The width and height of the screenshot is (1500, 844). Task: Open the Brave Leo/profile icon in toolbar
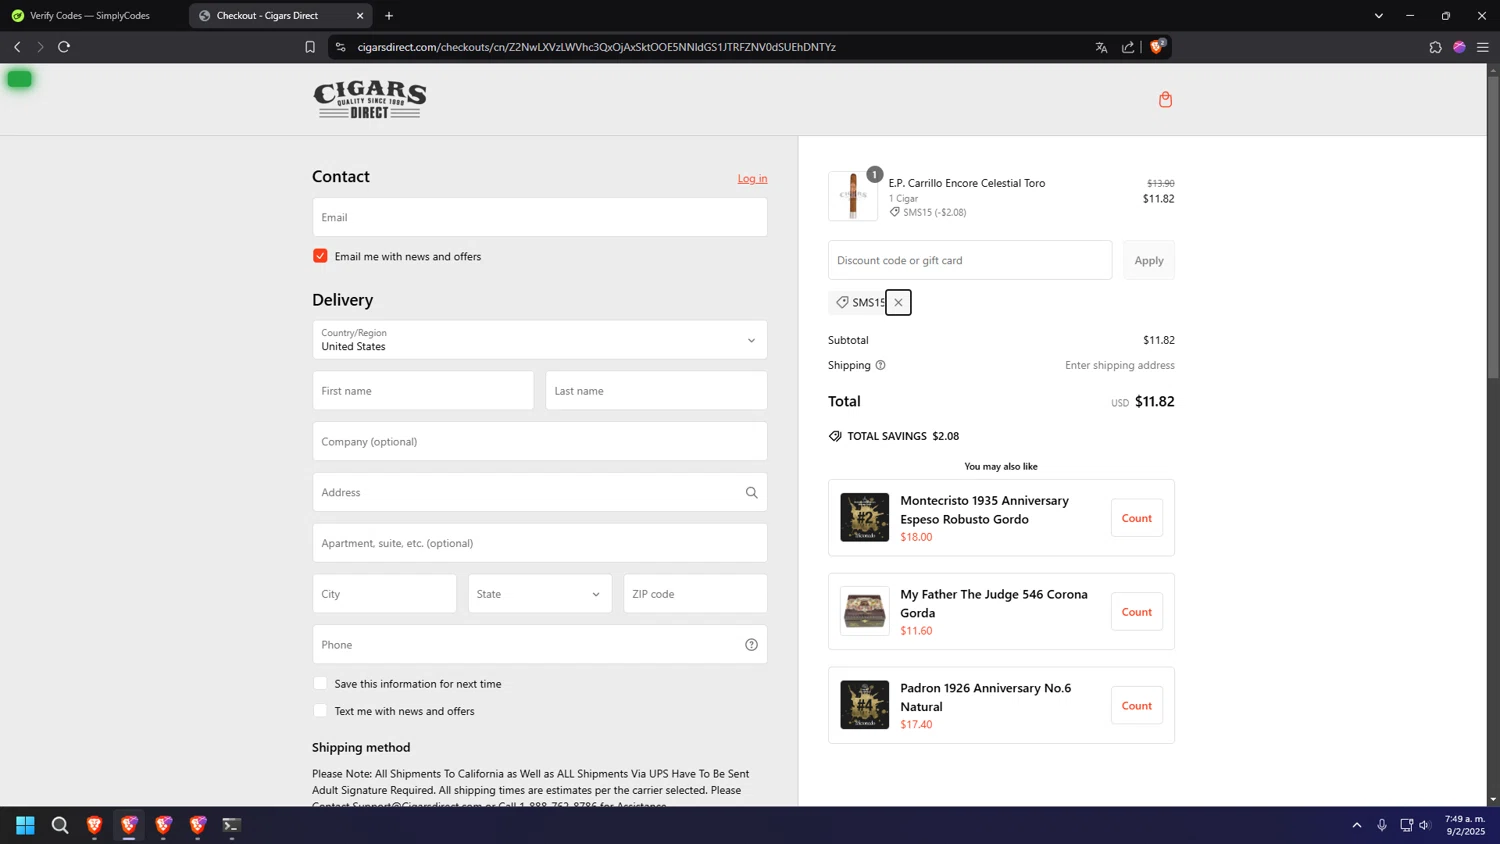coord(1459,47)
